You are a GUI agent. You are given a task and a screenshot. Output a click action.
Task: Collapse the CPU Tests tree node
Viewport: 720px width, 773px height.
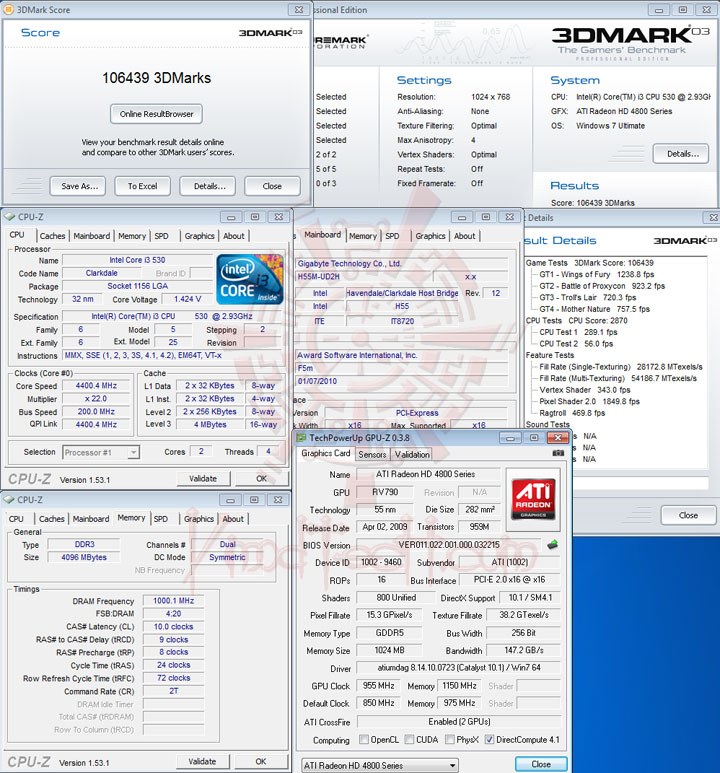pos(543,320)
